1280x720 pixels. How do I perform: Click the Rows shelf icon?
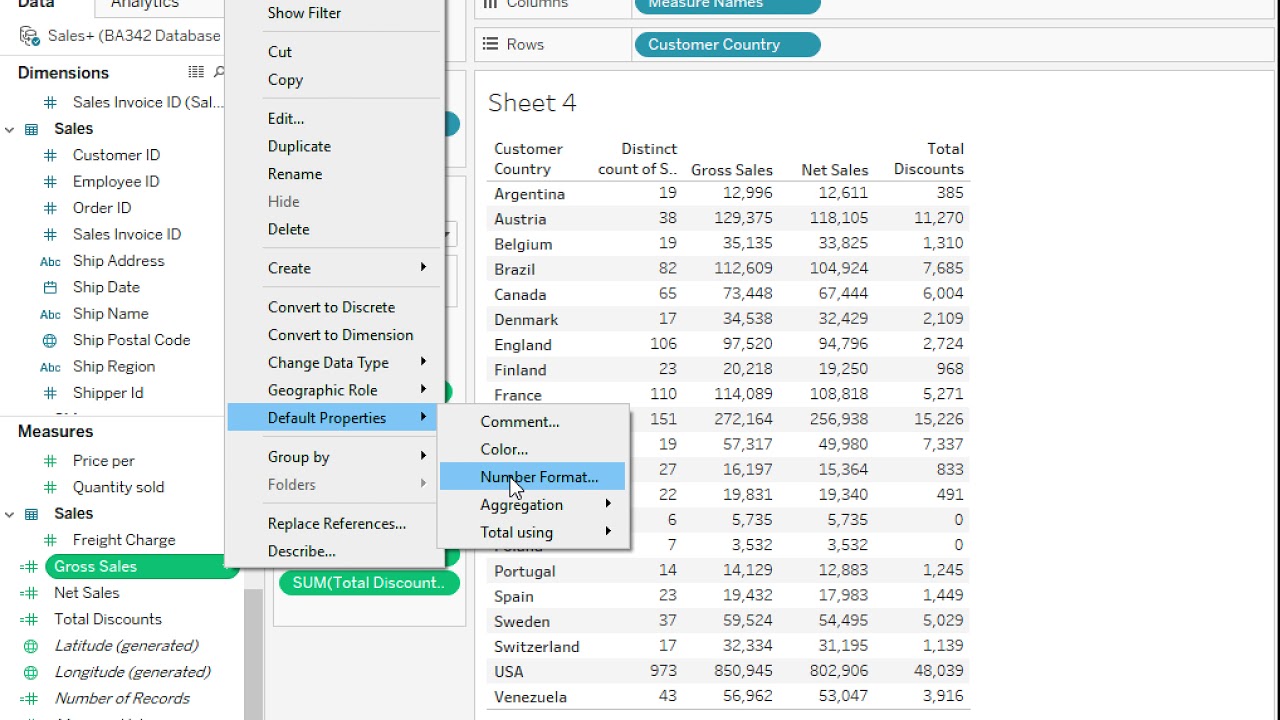click(490, 44)
